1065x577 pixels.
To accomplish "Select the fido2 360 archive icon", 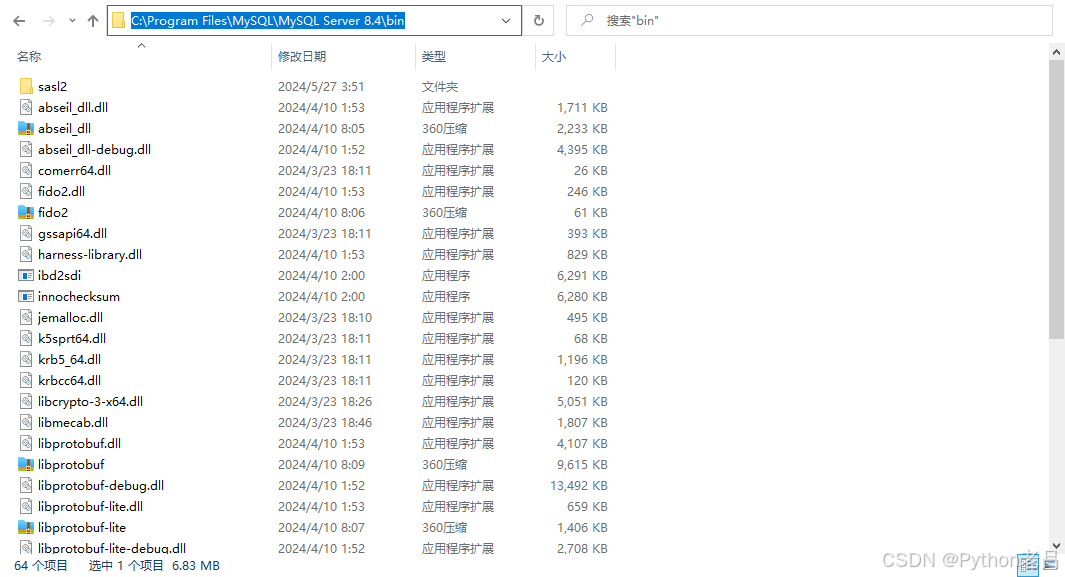I will click(26, 212).
